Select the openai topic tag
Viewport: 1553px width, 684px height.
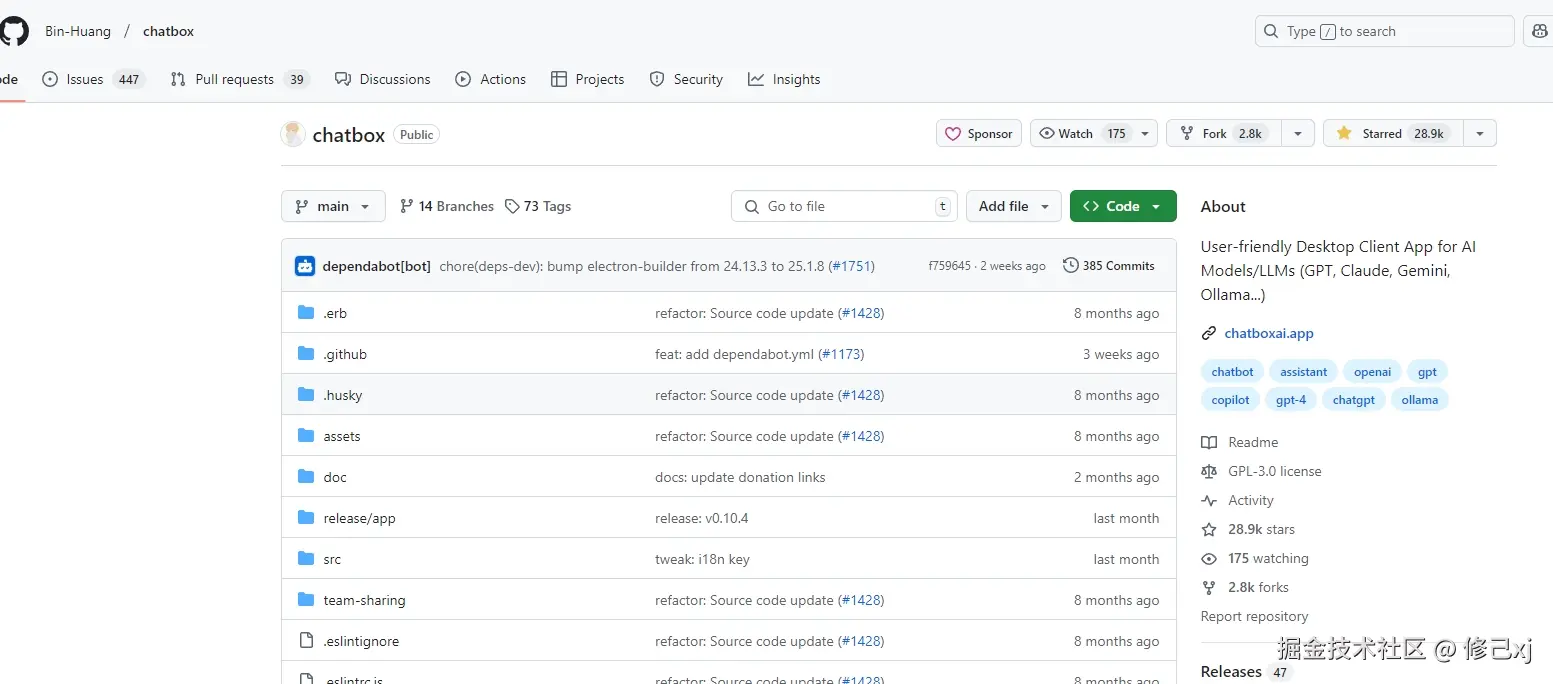(1372, 372)
